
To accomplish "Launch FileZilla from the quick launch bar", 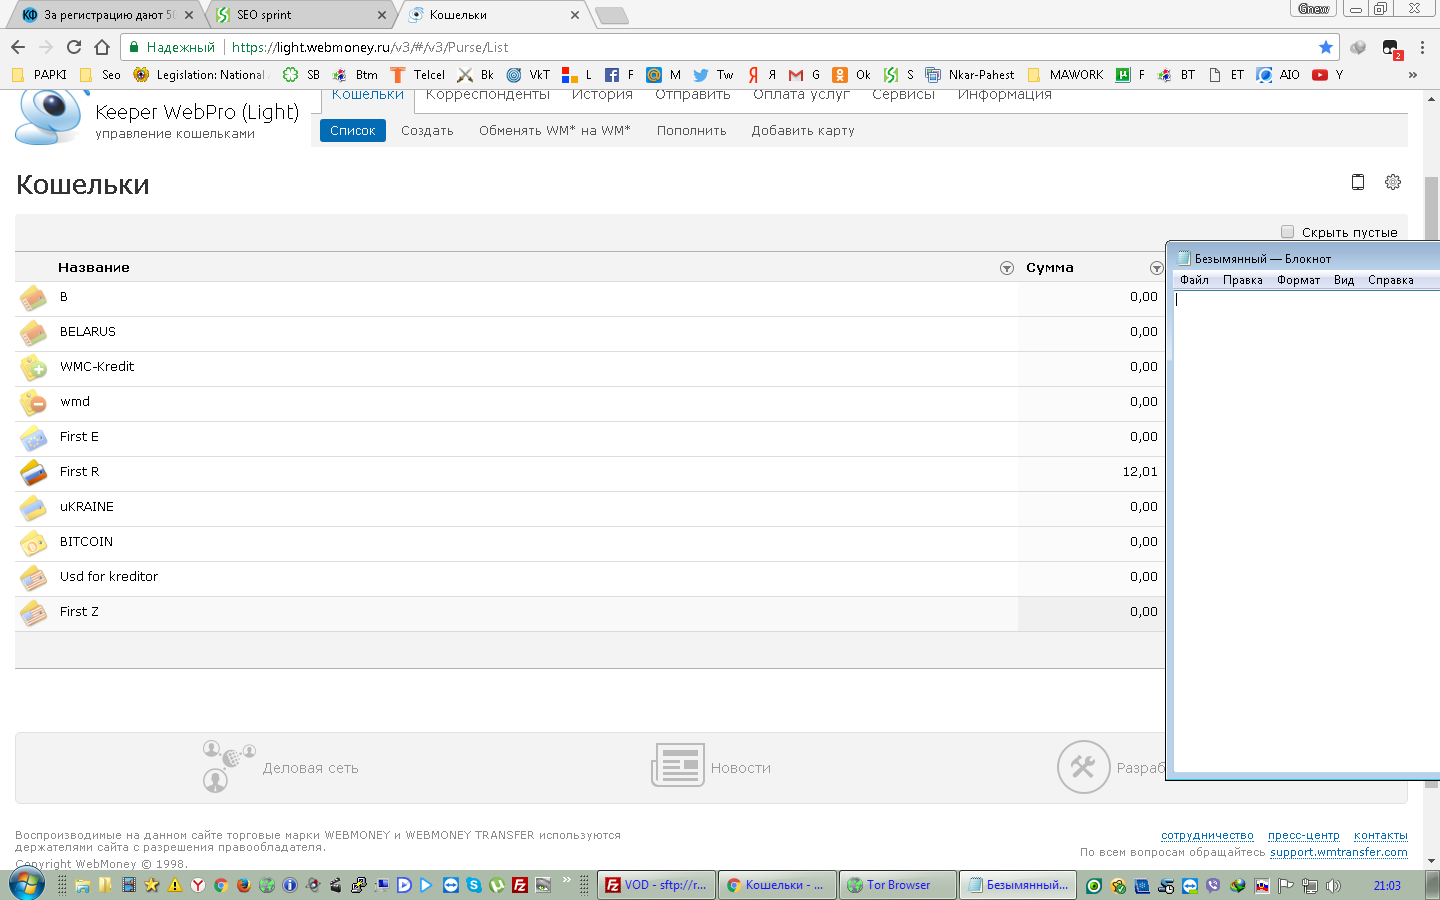I will [520, 885].
